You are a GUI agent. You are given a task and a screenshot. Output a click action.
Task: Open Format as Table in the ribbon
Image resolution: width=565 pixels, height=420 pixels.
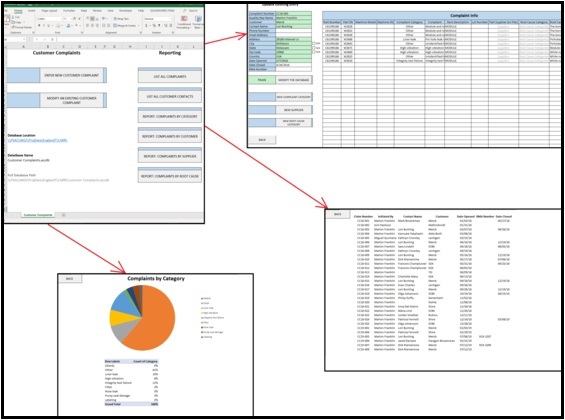pyautogui.click(x=198, y=22)
